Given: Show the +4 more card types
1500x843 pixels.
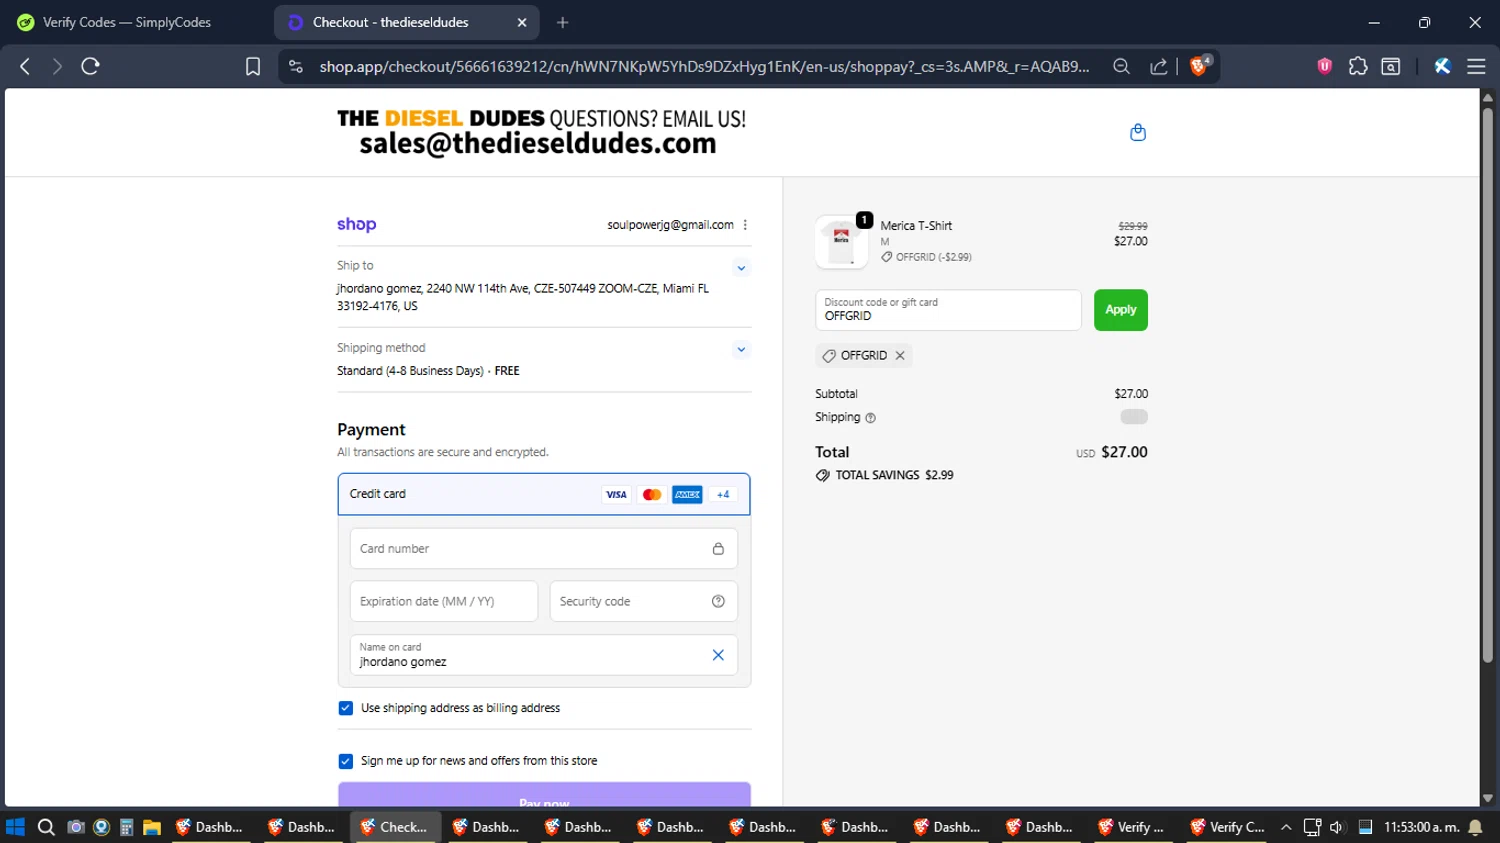Looking at the screenshot, I should [723, 494].
